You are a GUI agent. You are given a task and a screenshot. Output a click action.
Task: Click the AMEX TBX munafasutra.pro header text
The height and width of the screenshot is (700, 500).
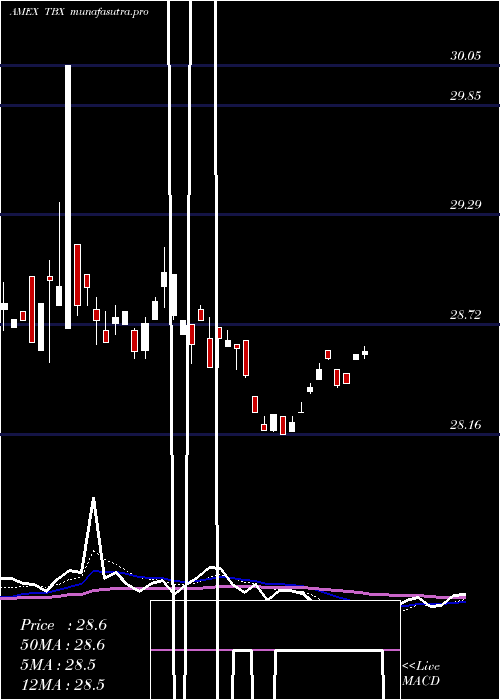click(x=79, y=12)
